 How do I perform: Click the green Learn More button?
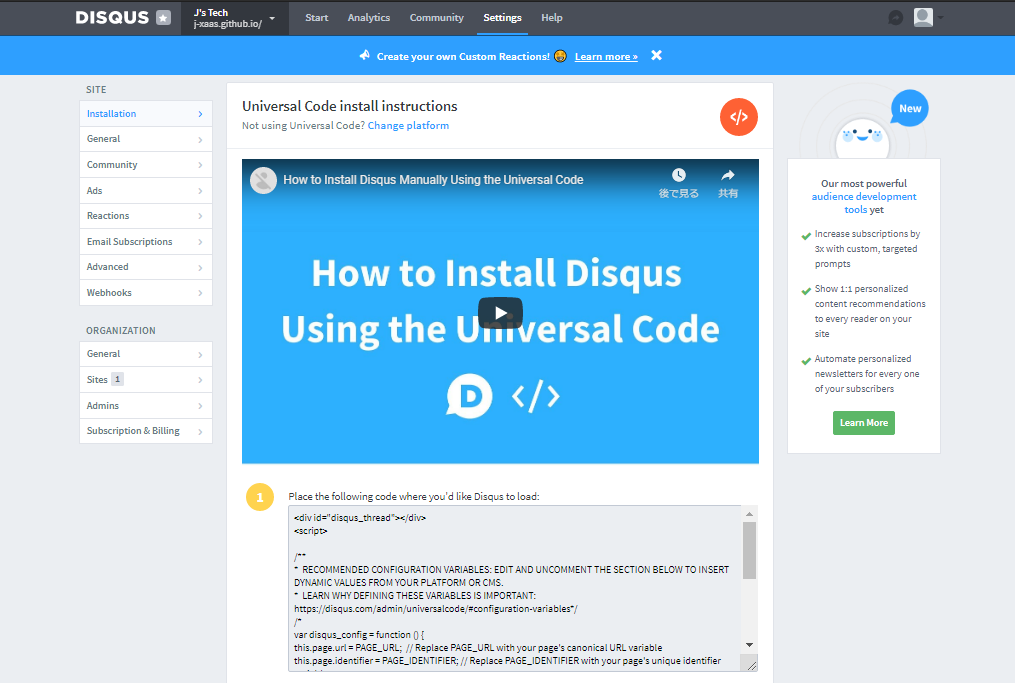(x=864, y=423)
